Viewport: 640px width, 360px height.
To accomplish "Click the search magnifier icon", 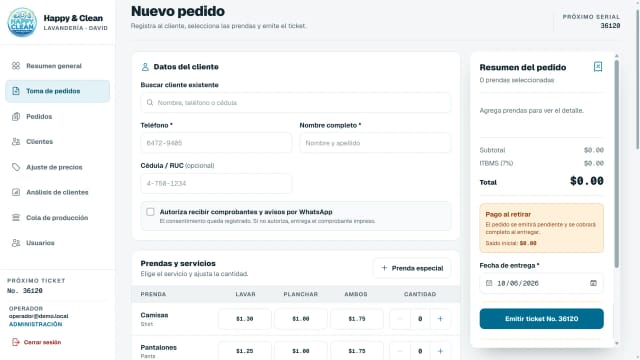I will [150, 102].
